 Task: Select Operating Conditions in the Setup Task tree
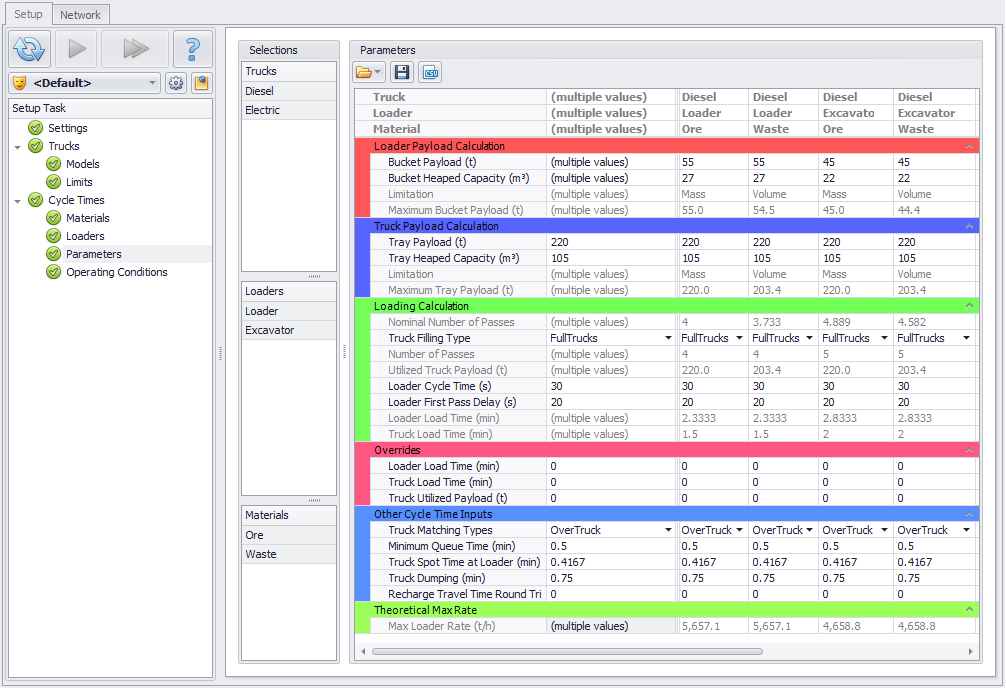[116, 272]
